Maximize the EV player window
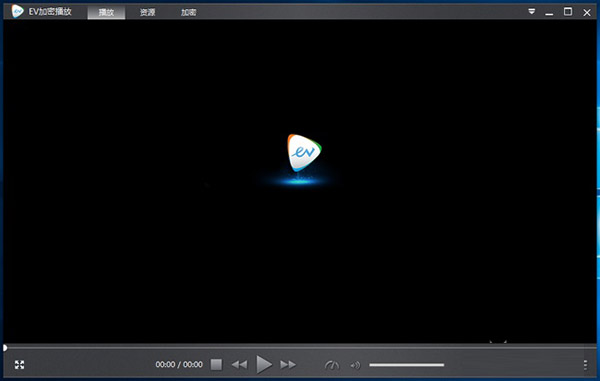Viewport: 600px width, 381px height. [x=568, y=11]
